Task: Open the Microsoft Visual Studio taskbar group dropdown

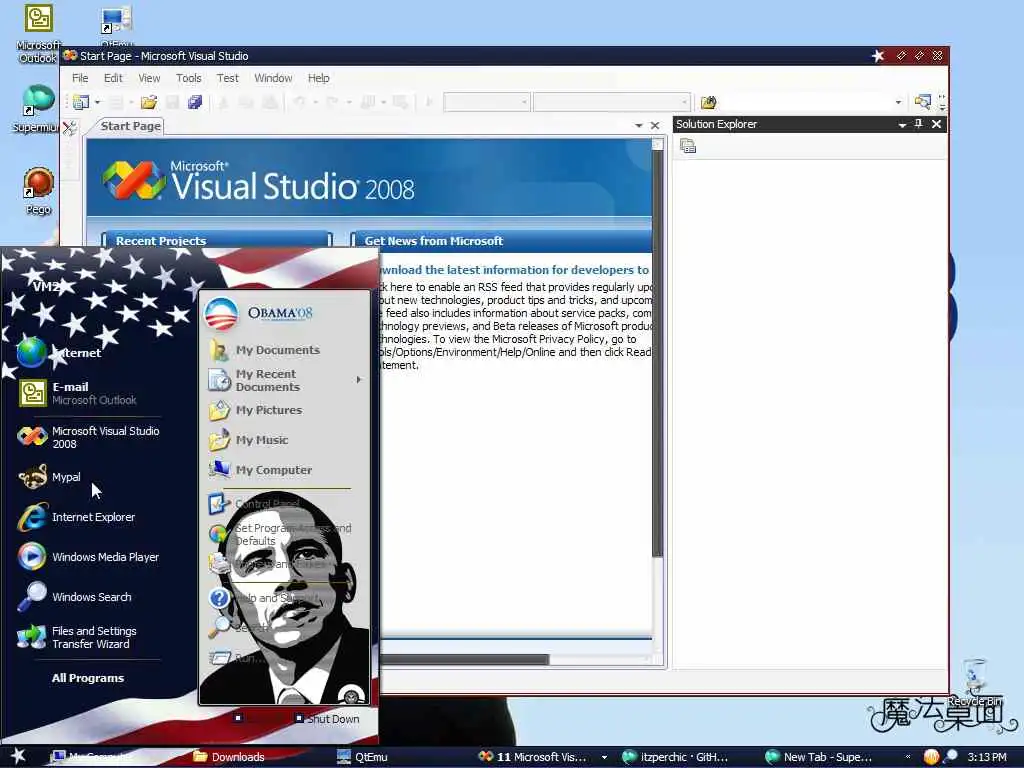Action: coord(604,758)
